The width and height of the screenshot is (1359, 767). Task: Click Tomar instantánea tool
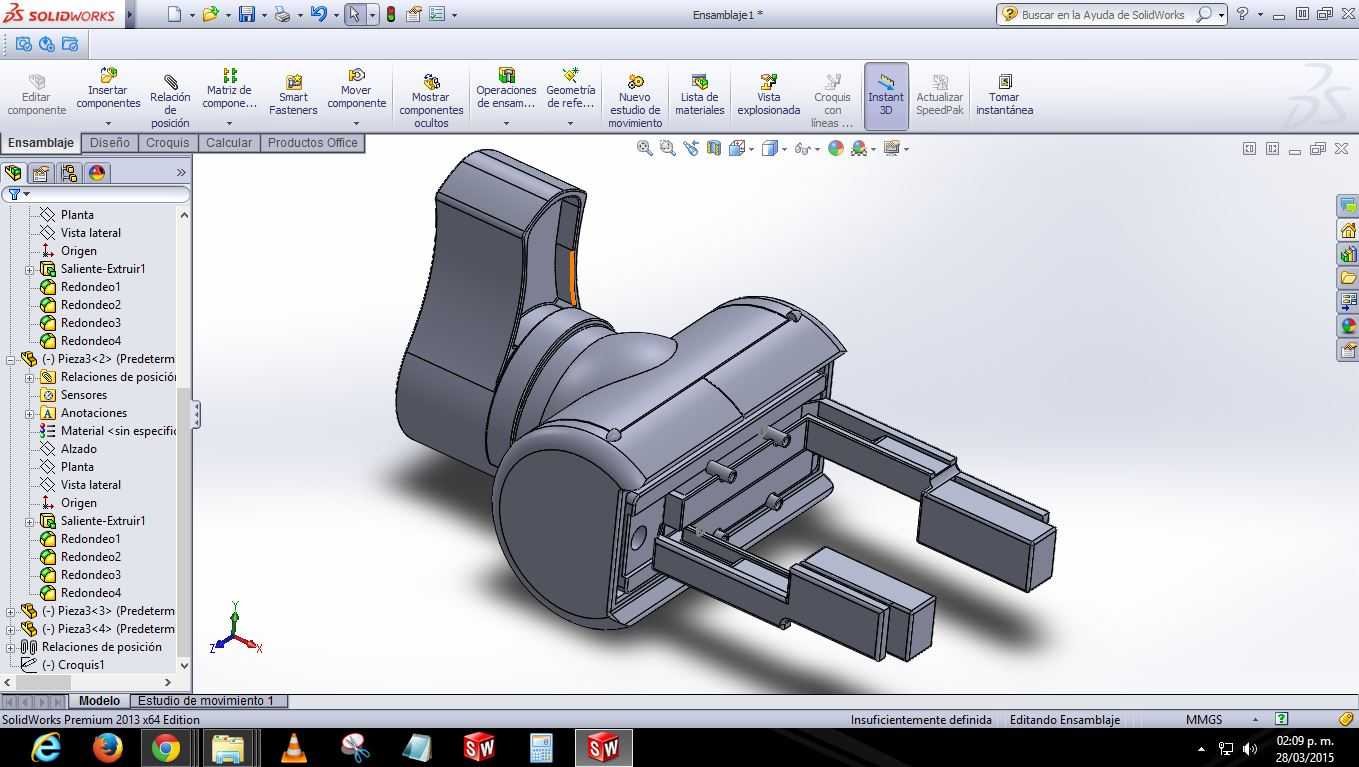click(1004, 93)
